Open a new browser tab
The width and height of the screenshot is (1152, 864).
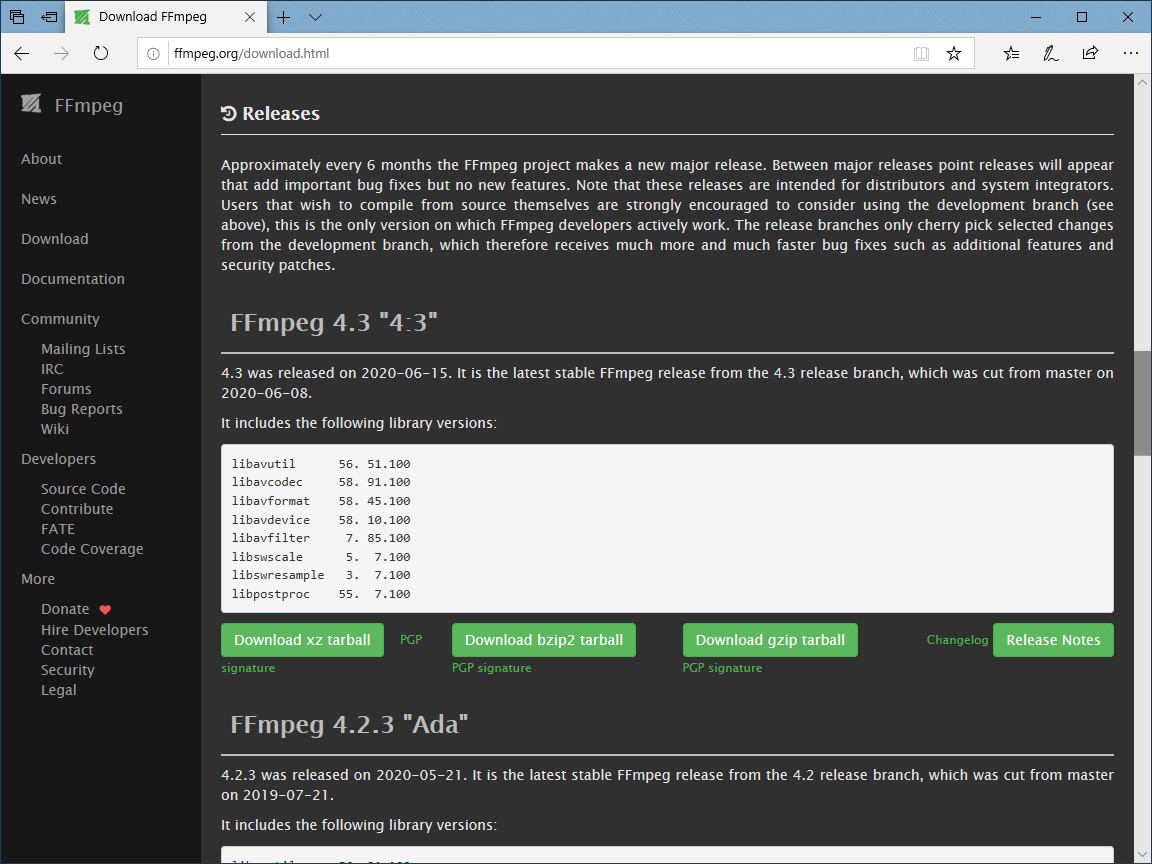pyautogui.click(x=281, y=17)
